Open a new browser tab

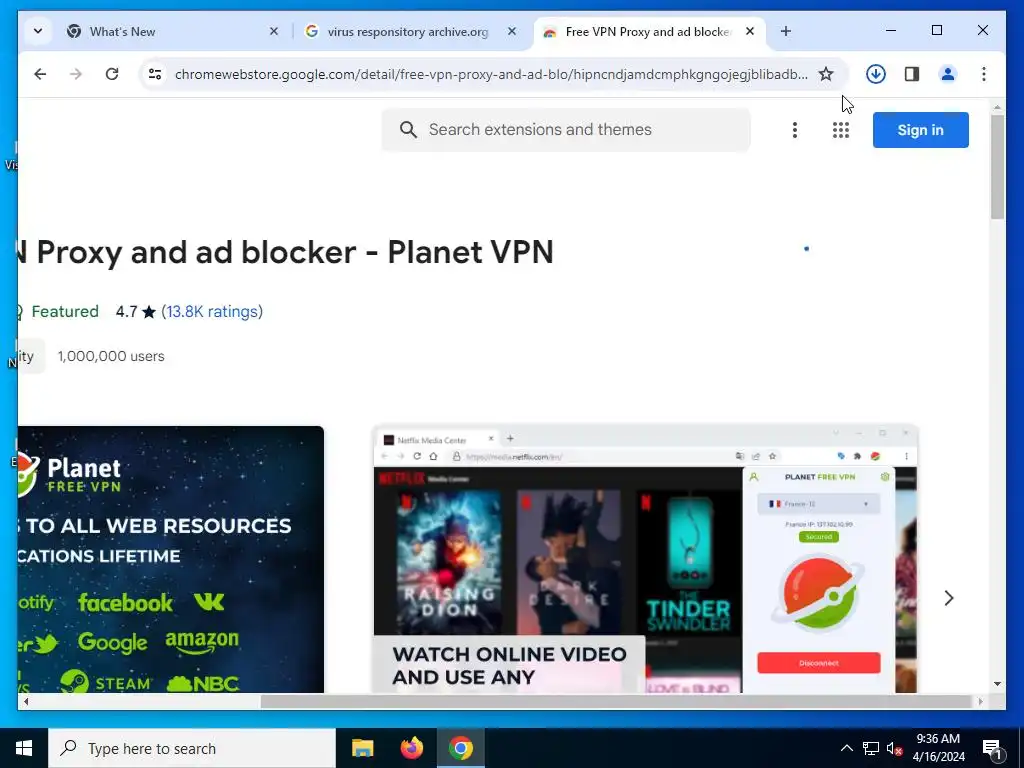[x=786, y=31]
